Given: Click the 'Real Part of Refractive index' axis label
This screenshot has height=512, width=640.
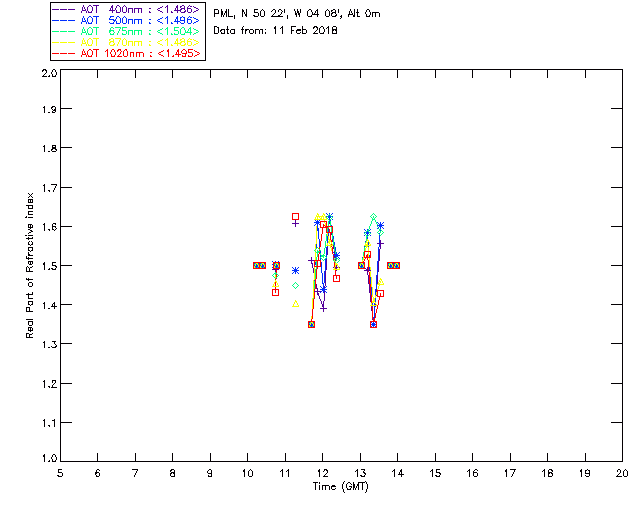Looking at the screenshot, I should point(29,265).
